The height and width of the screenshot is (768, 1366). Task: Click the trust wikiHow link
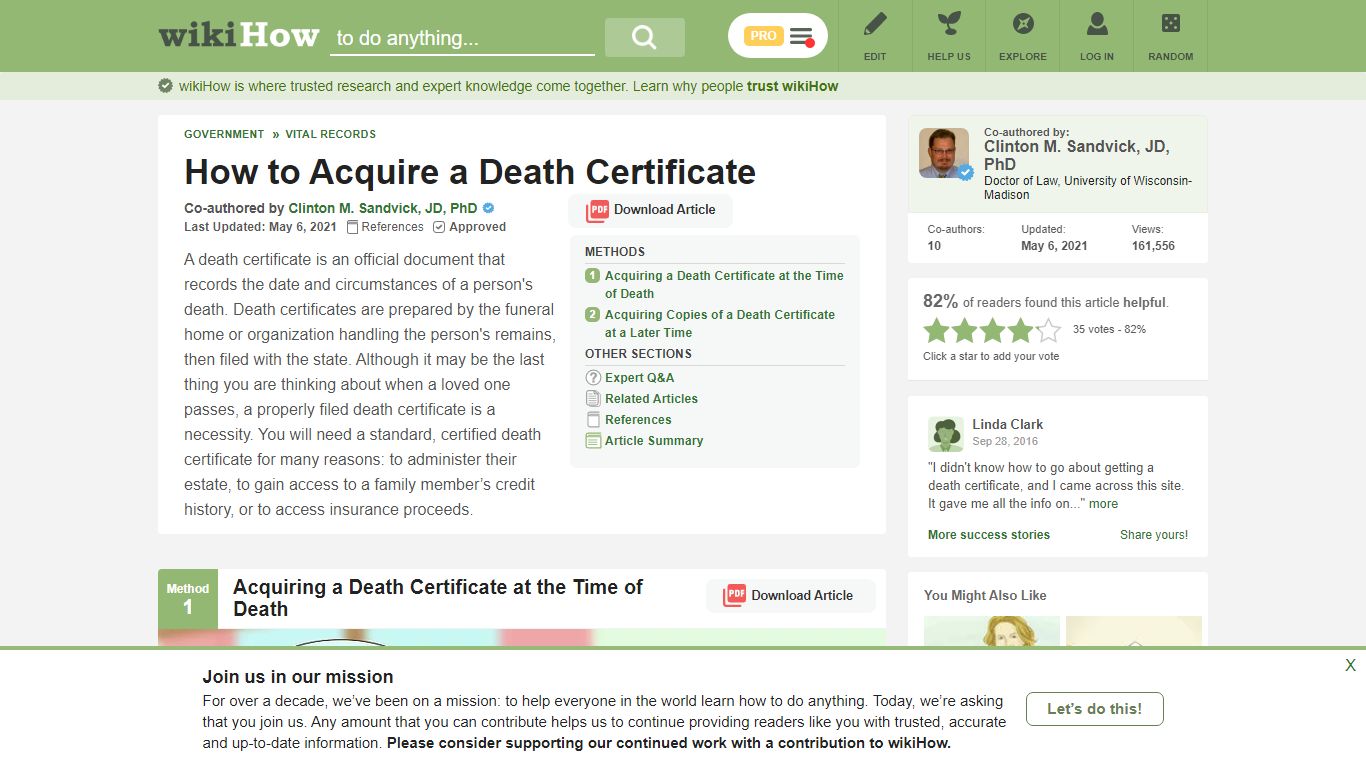point(793,86)
